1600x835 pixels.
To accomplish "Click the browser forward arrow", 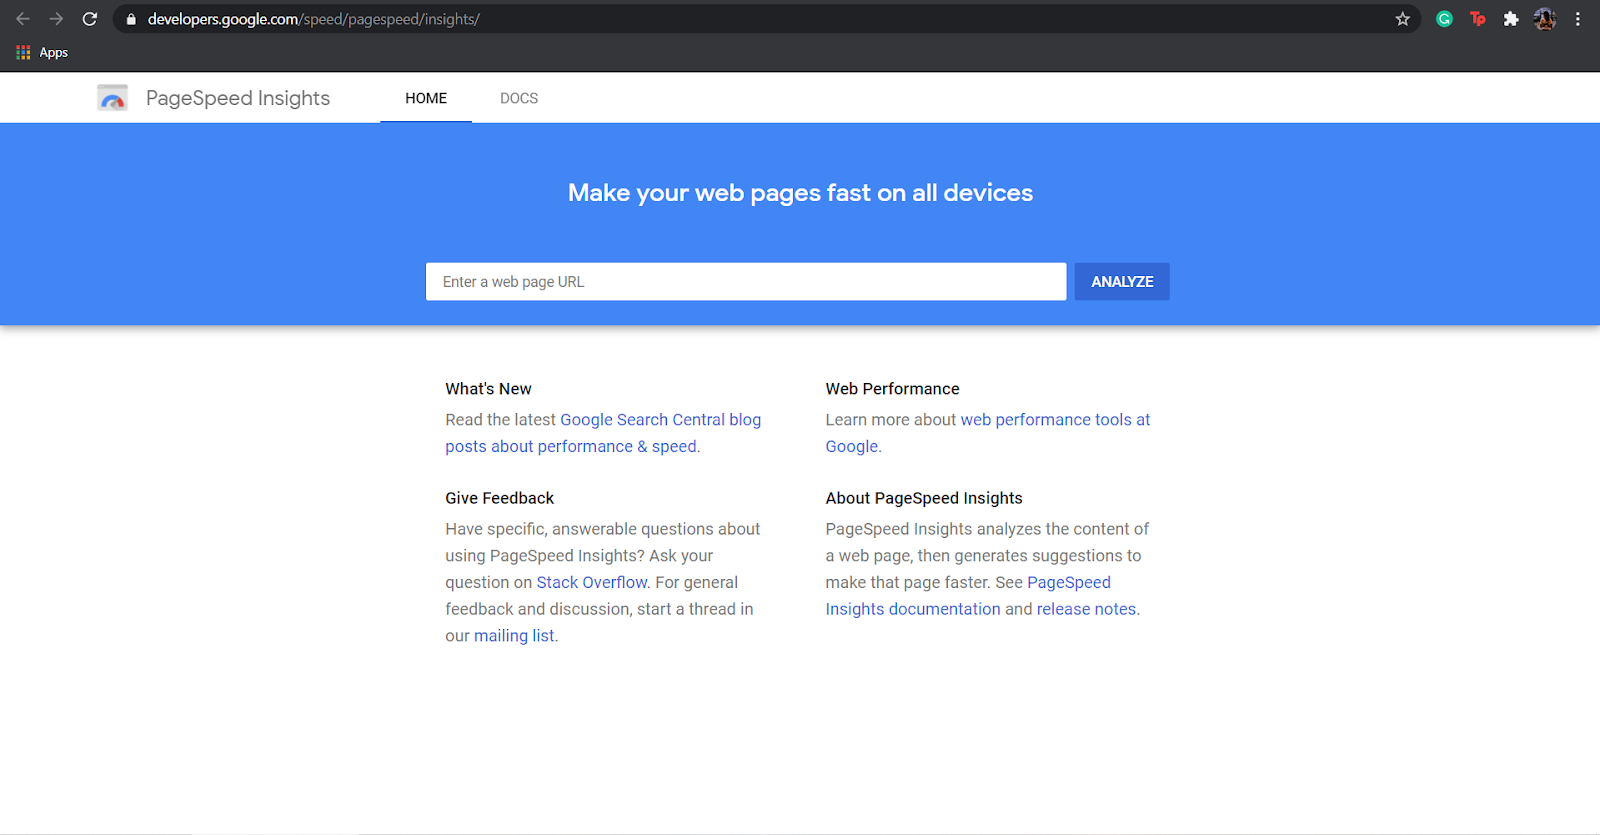I will coord(56,19).
